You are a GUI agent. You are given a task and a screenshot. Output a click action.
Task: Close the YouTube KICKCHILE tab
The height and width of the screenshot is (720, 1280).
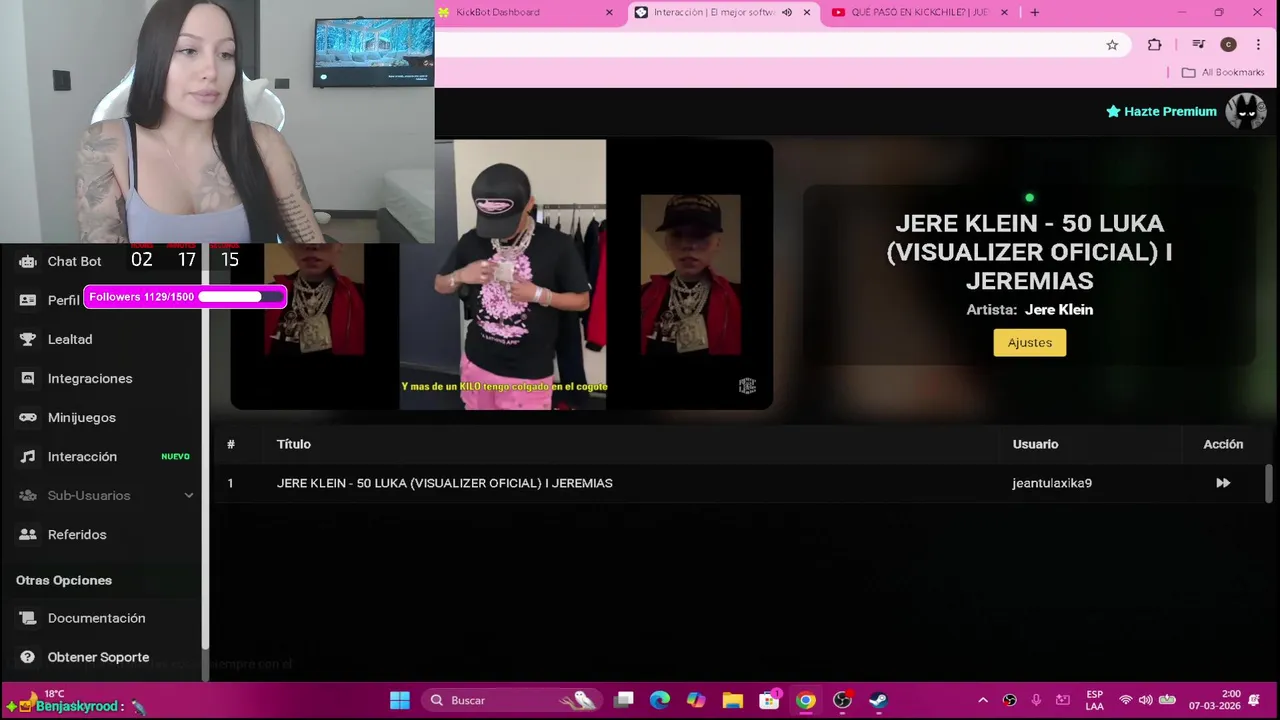point(1004,12)
